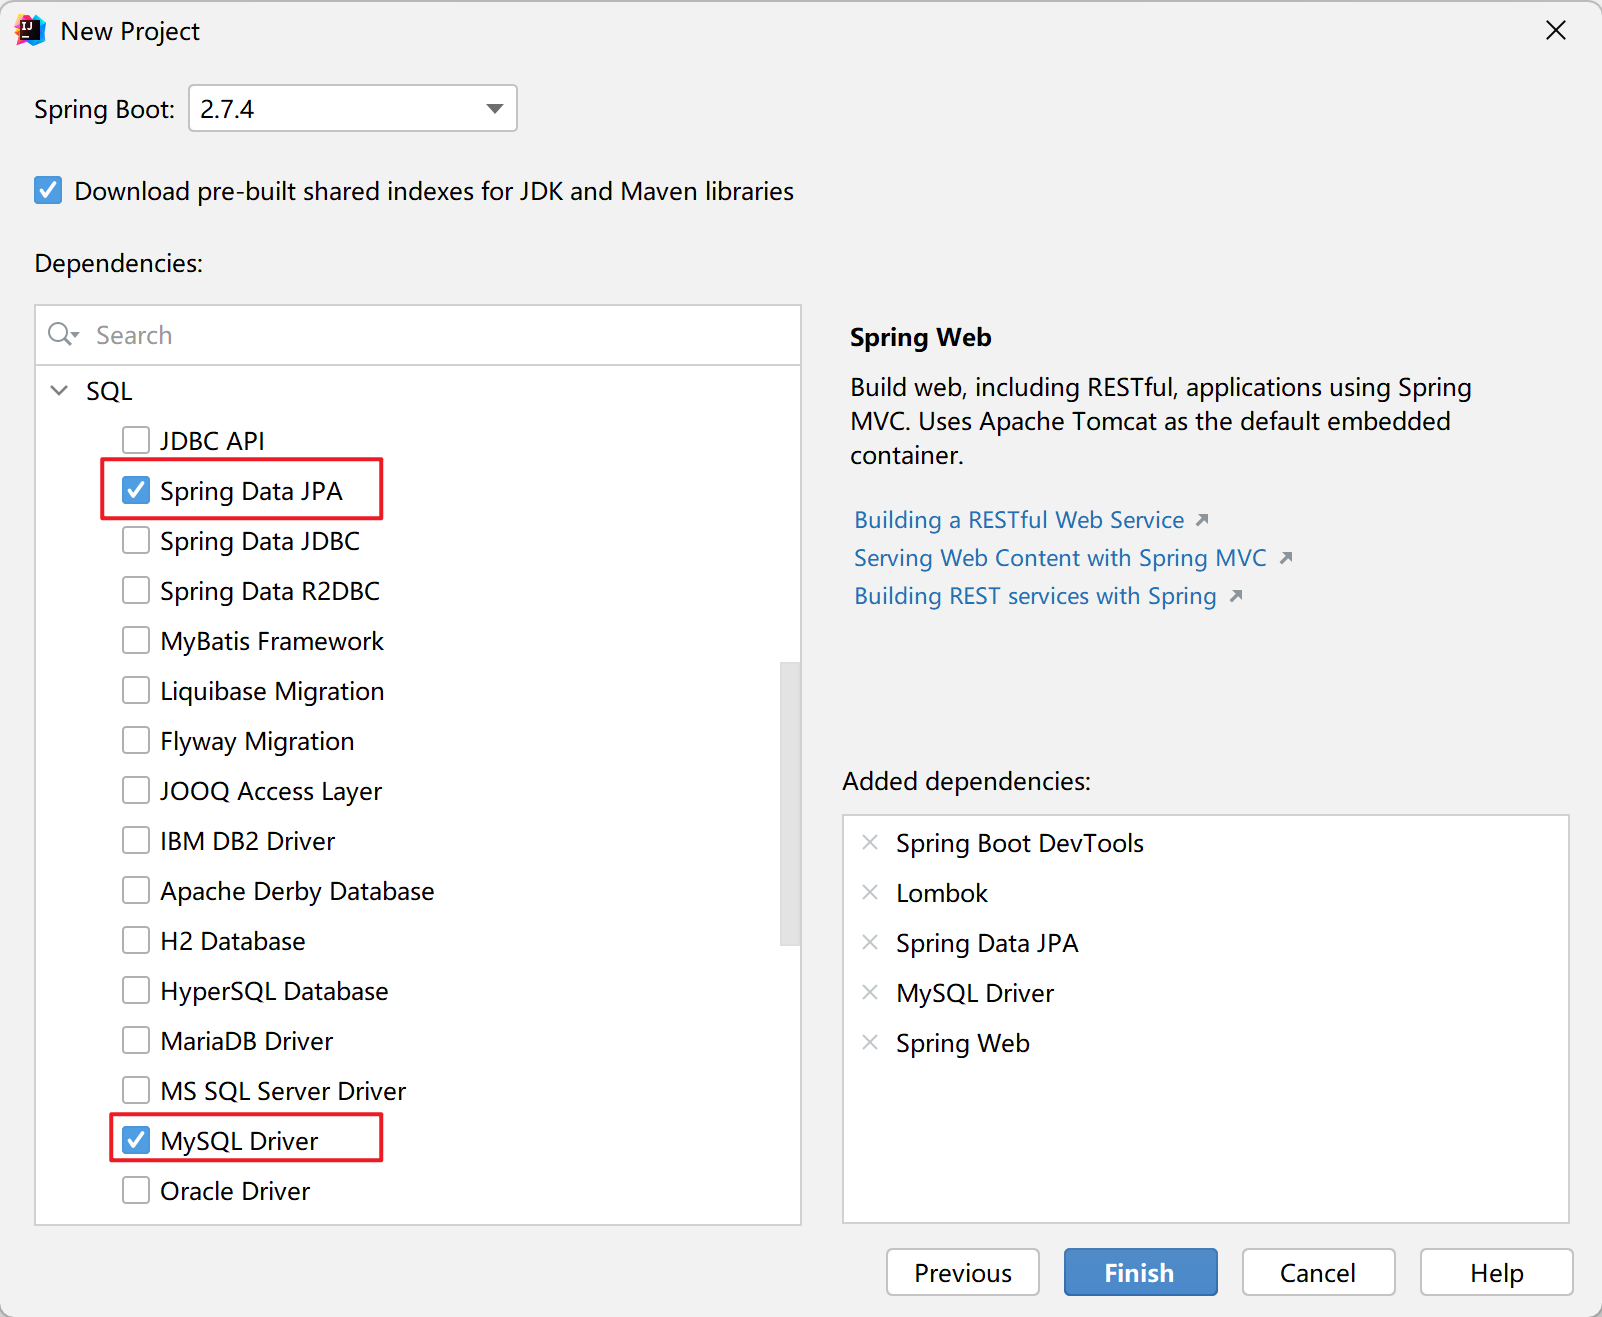Viewport: 1602px width, 1317px height.
Task: Select Spring Boot DevTools in added list
Action: pos(1020,843)
